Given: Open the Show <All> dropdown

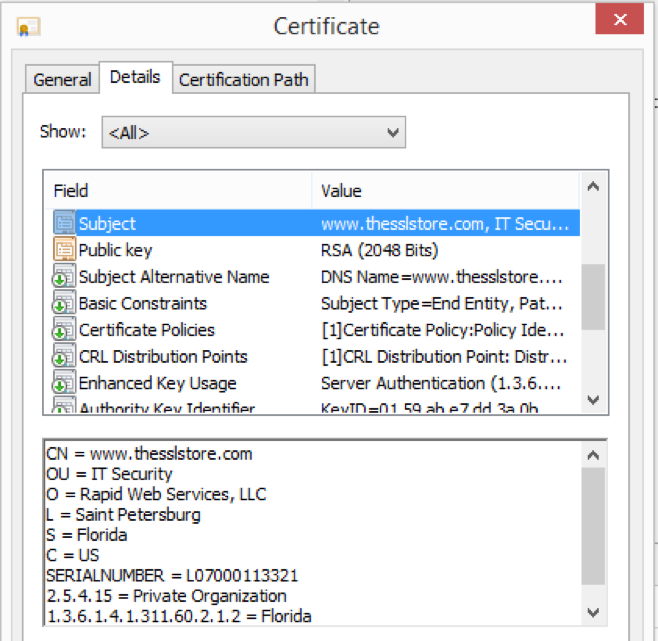Looking at the screenshot, I should tap(253, 133).
